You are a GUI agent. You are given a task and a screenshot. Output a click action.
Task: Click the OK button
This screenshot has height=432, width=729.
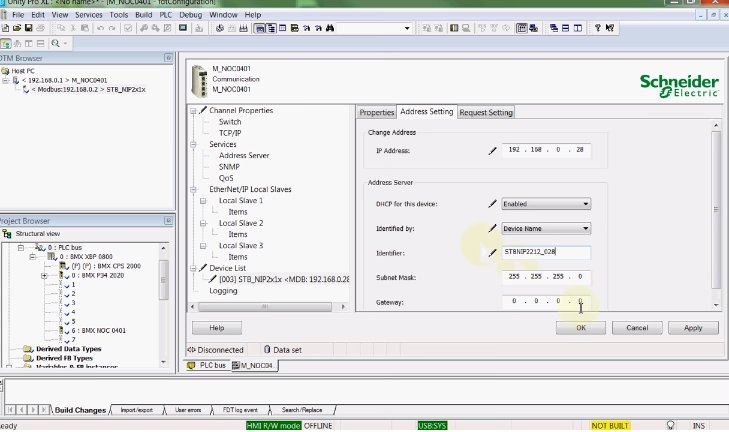[x=581, y=328]
